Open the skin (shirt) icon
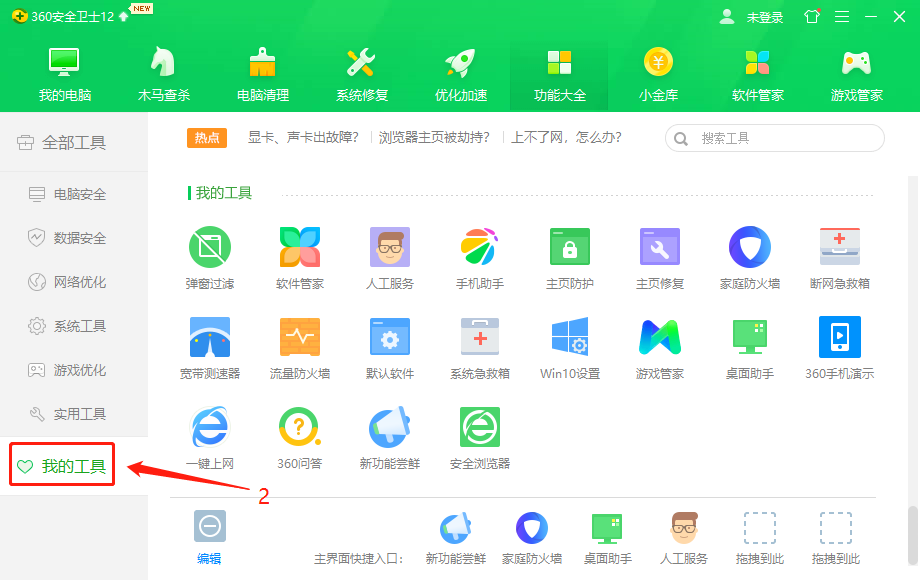The height and width of the screenshot is (580, 920). point(812,16)
